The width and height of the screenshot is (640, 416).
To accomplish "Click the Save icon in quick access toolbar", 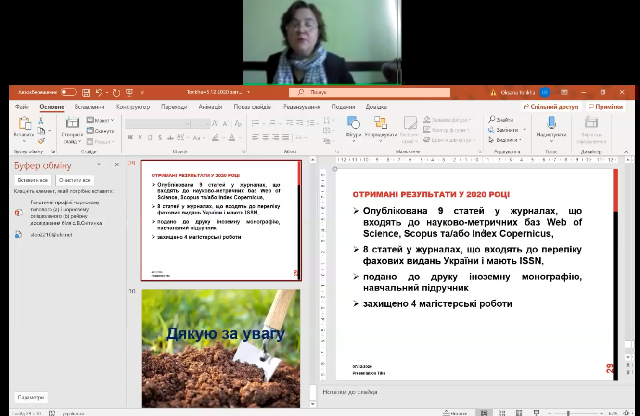I will [x=88, y=92].
